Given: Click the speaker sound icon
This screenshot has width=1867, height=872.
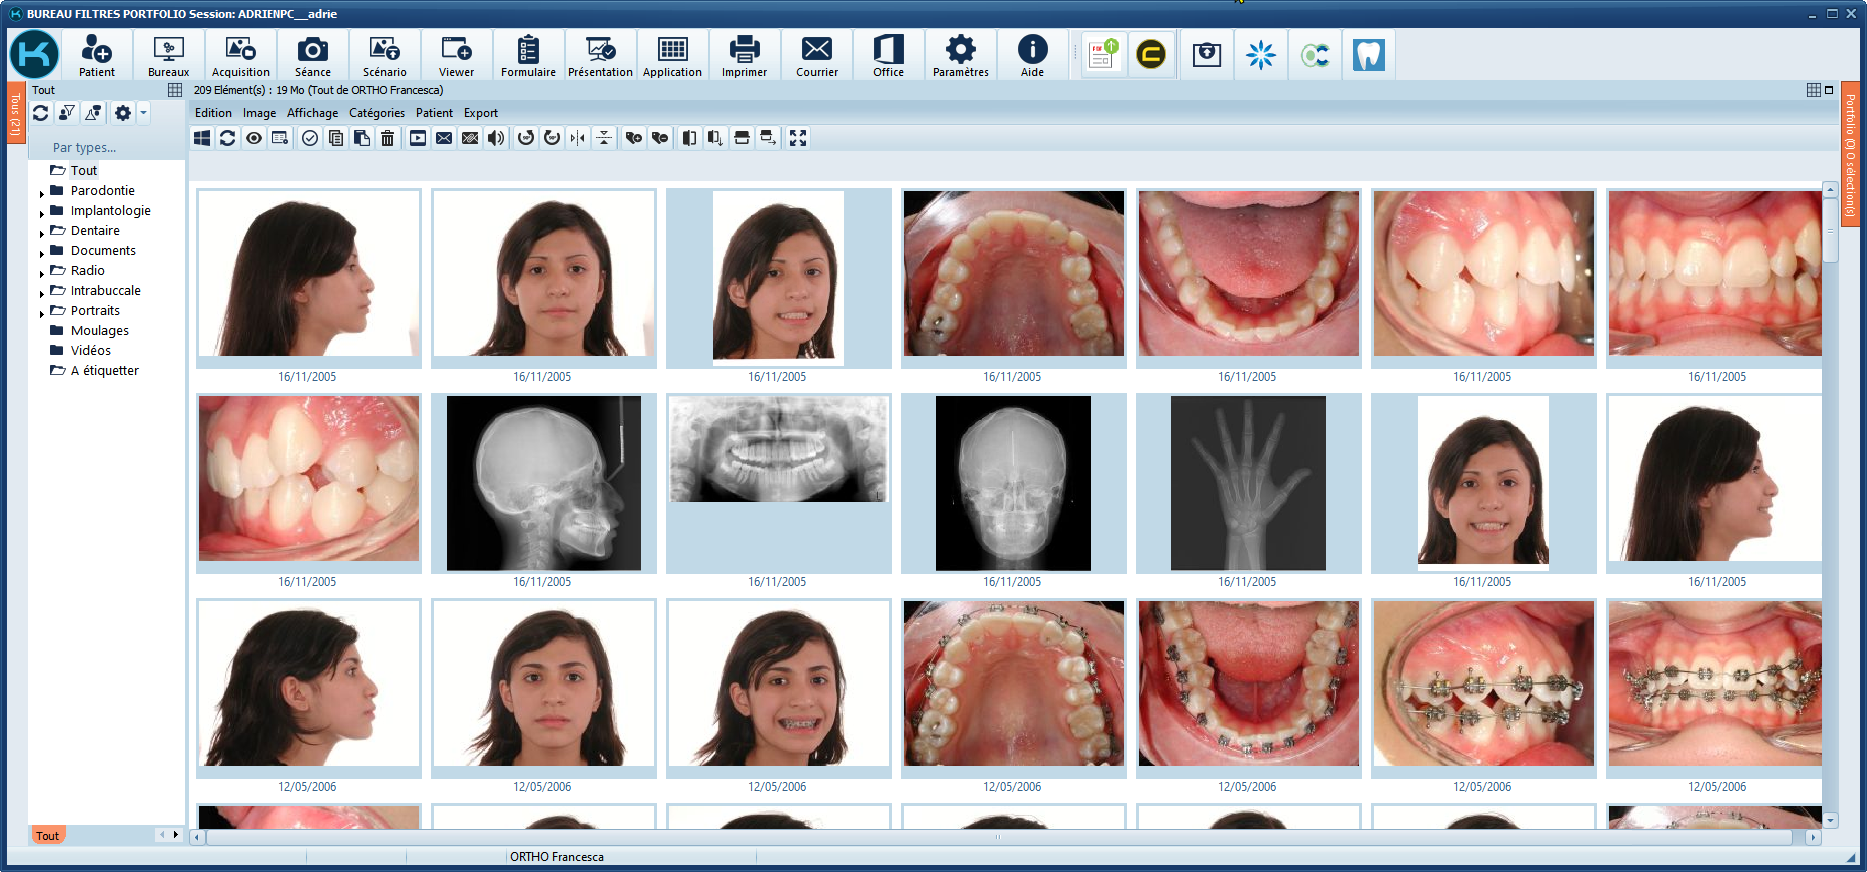Looking at the screenshot, I should click(496, 138).
